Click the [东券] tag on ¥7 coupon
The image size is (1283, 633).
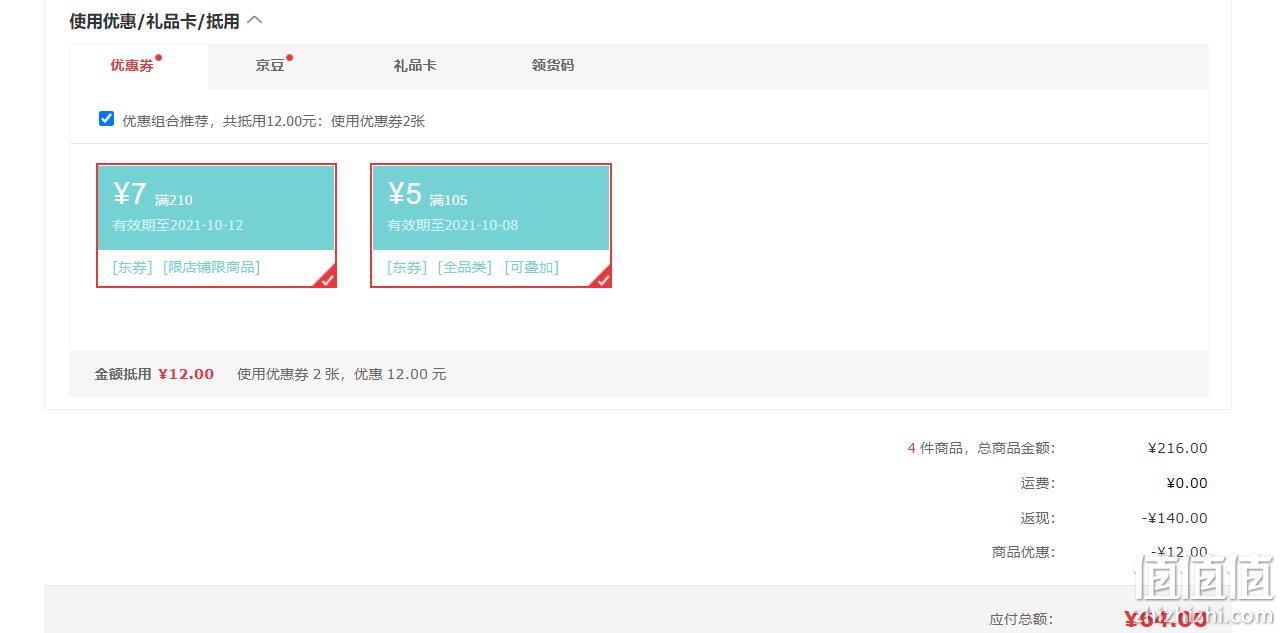133,267
